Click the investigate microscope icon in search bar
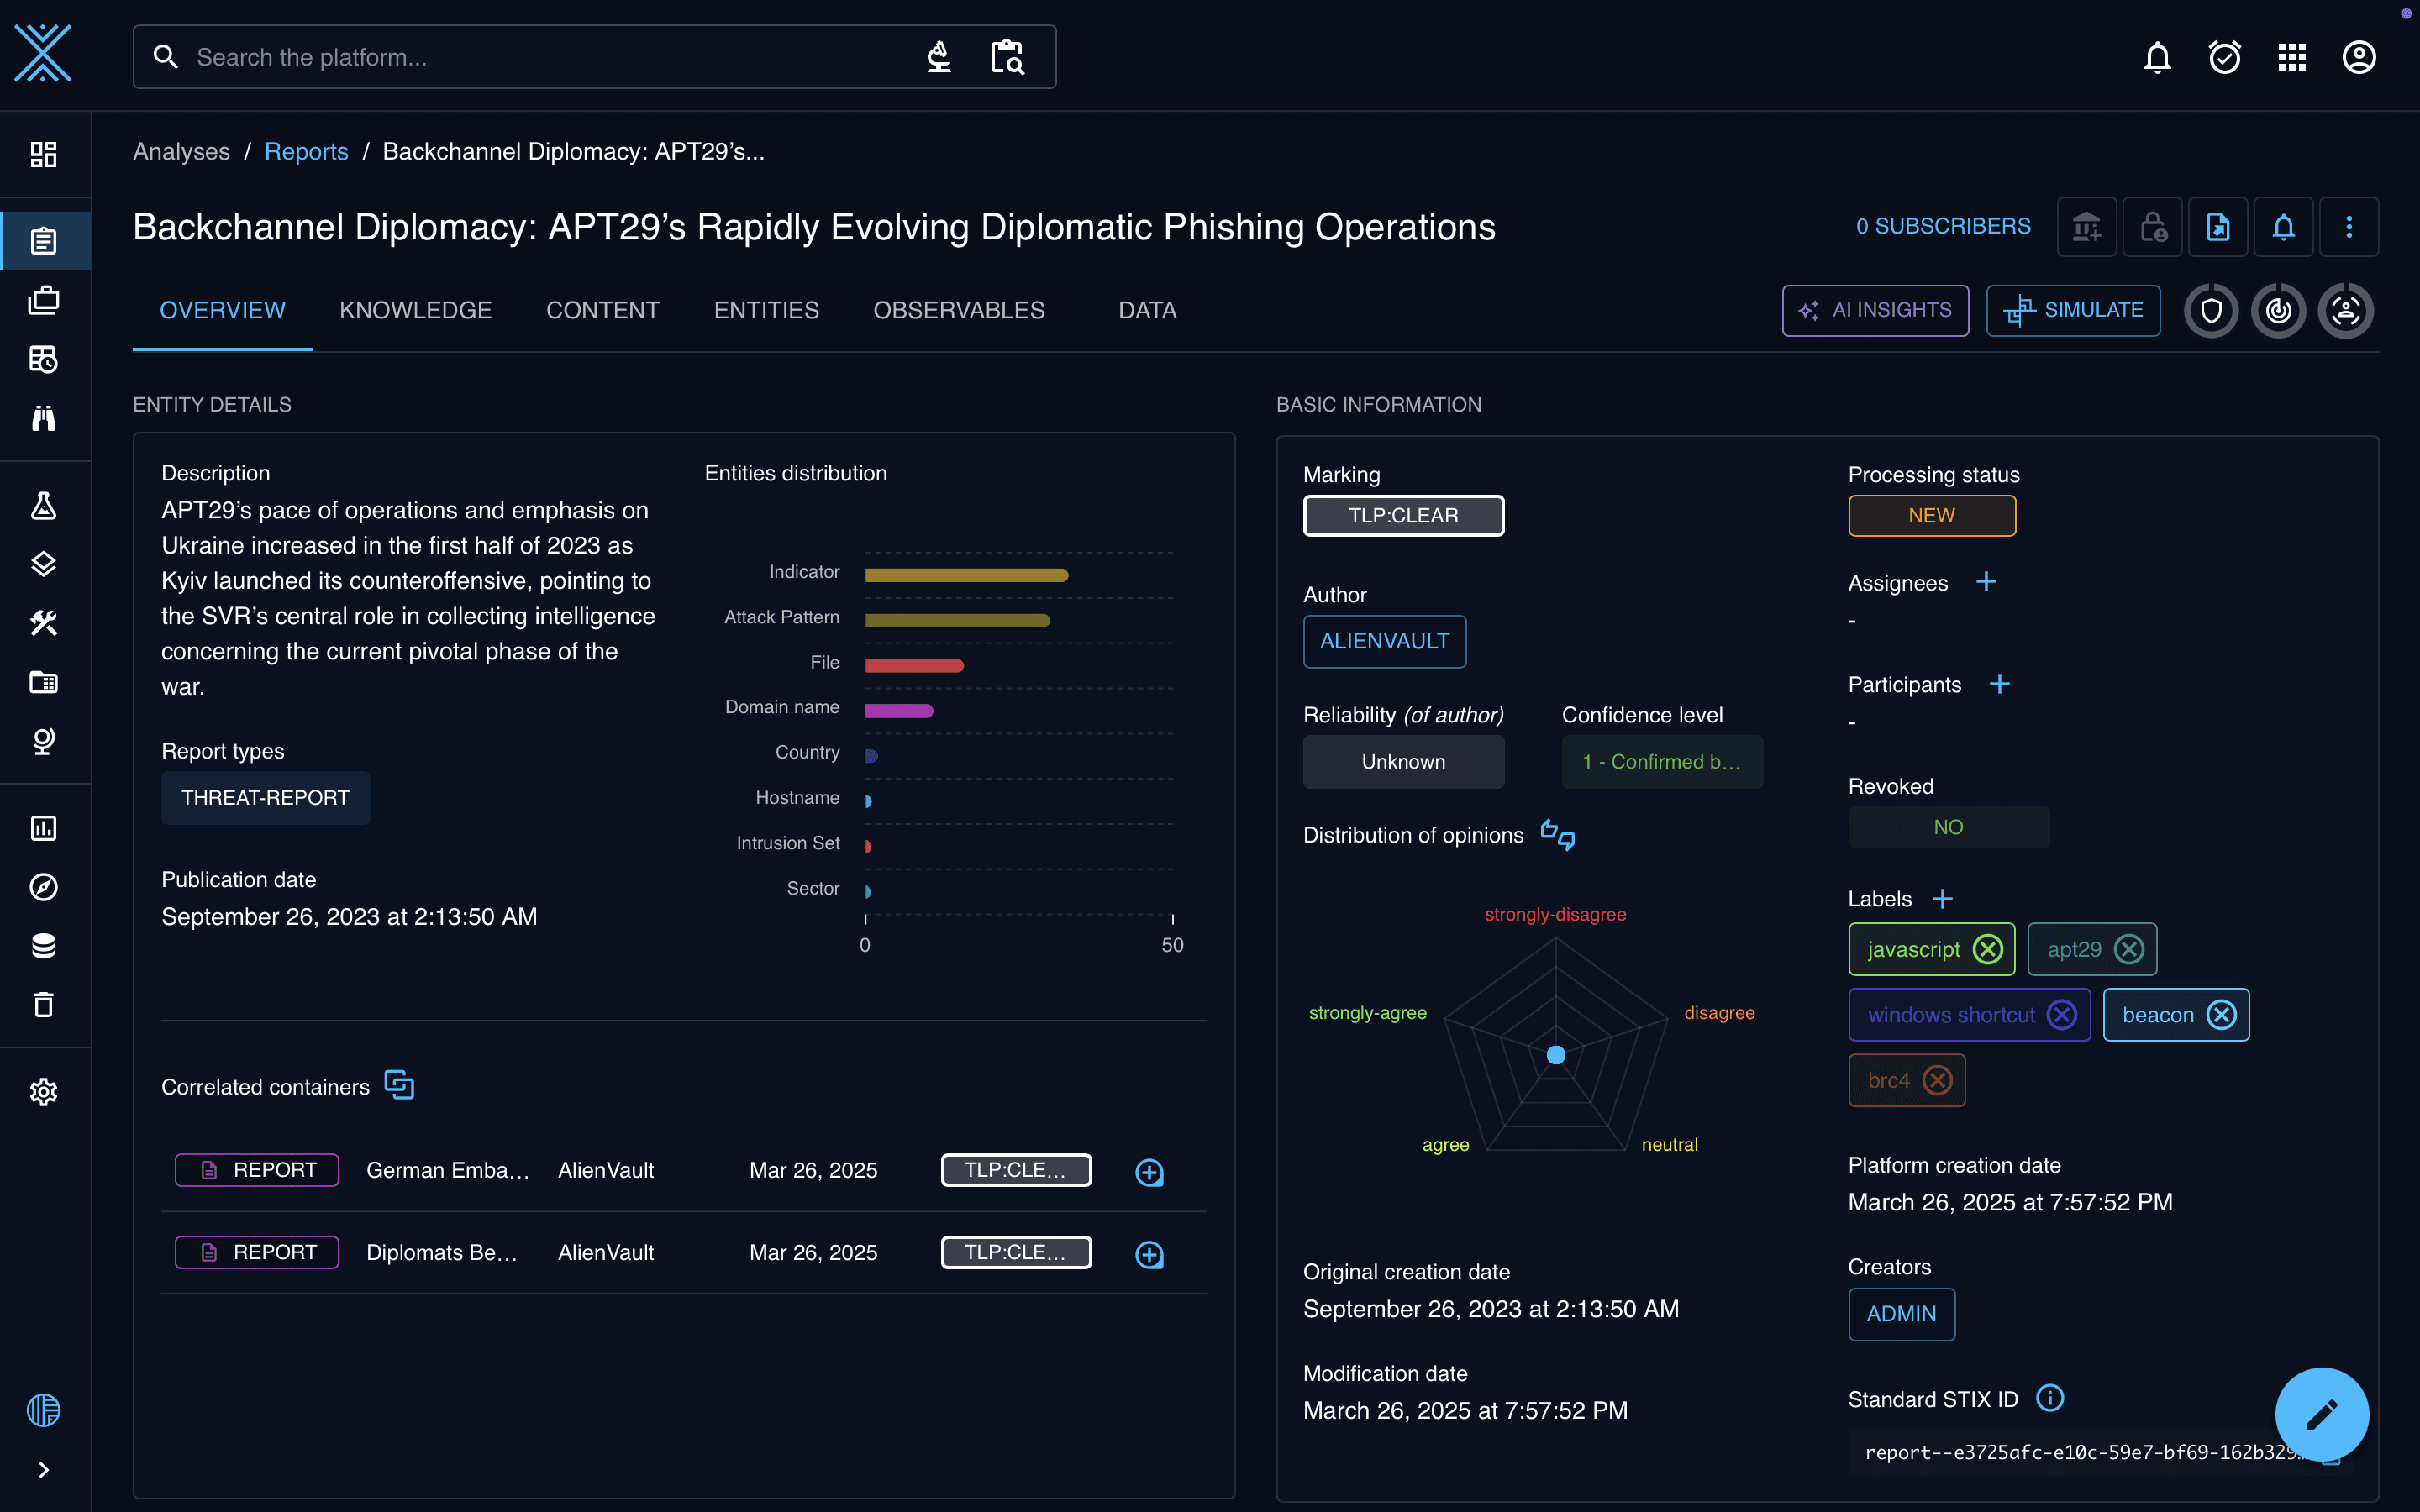 938,57
